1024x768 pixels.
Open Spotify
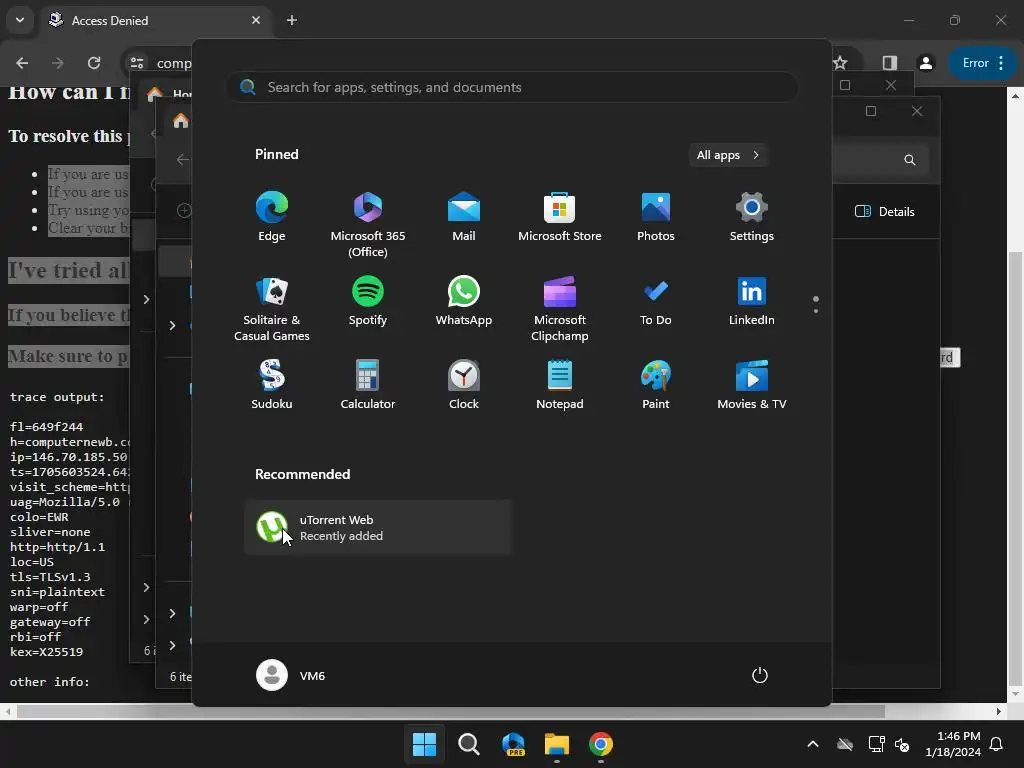coord(368,301)
